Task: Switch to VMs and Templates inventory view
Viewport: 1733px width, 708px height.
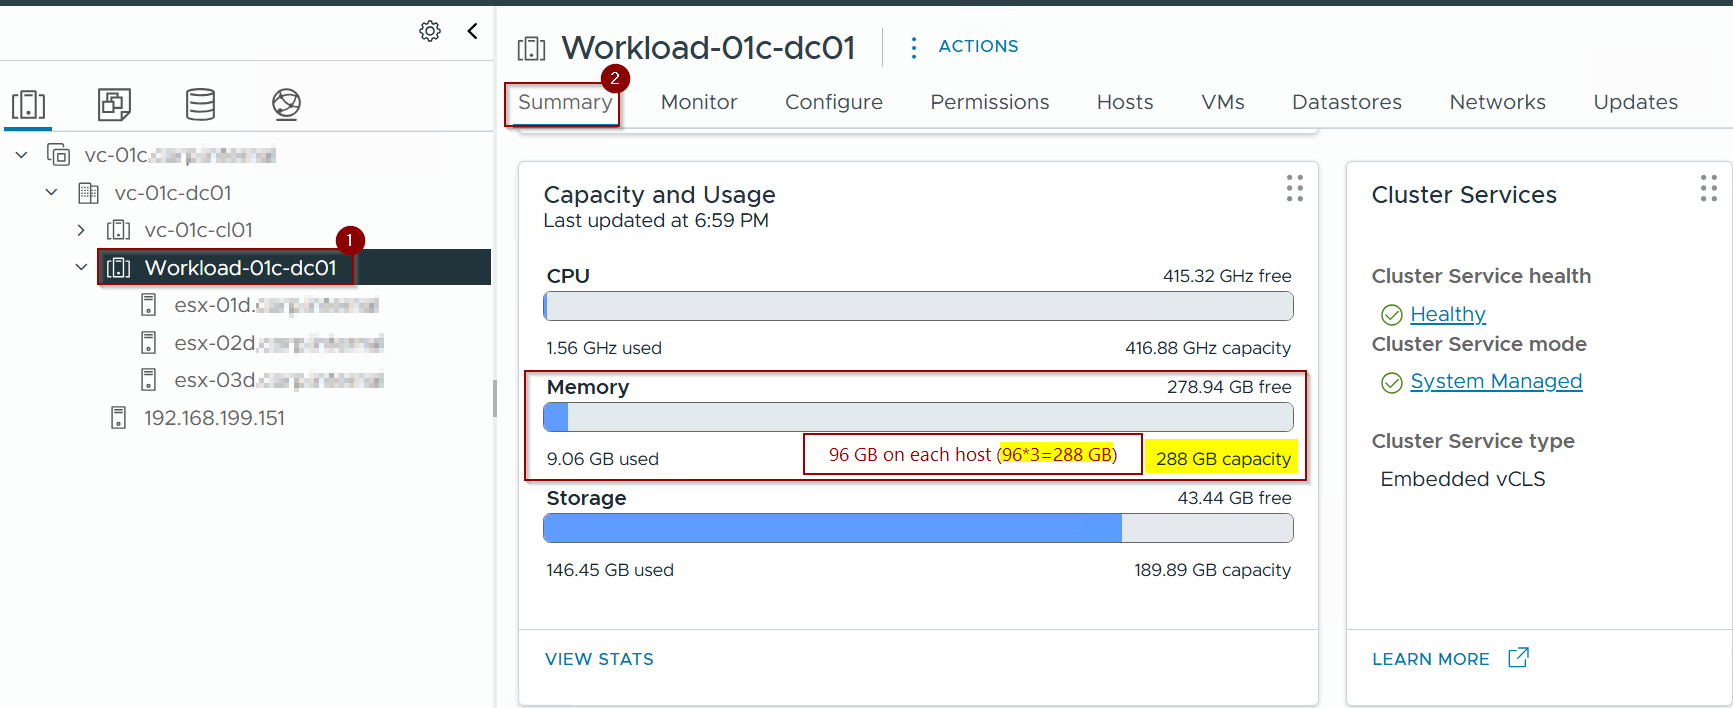Action: pyautogui.click(x=114, y=104)
